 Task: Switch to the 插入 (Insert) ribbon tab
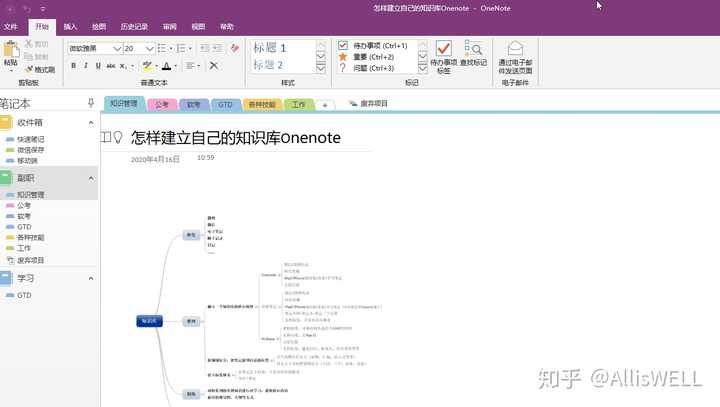[x=70, y=27]
